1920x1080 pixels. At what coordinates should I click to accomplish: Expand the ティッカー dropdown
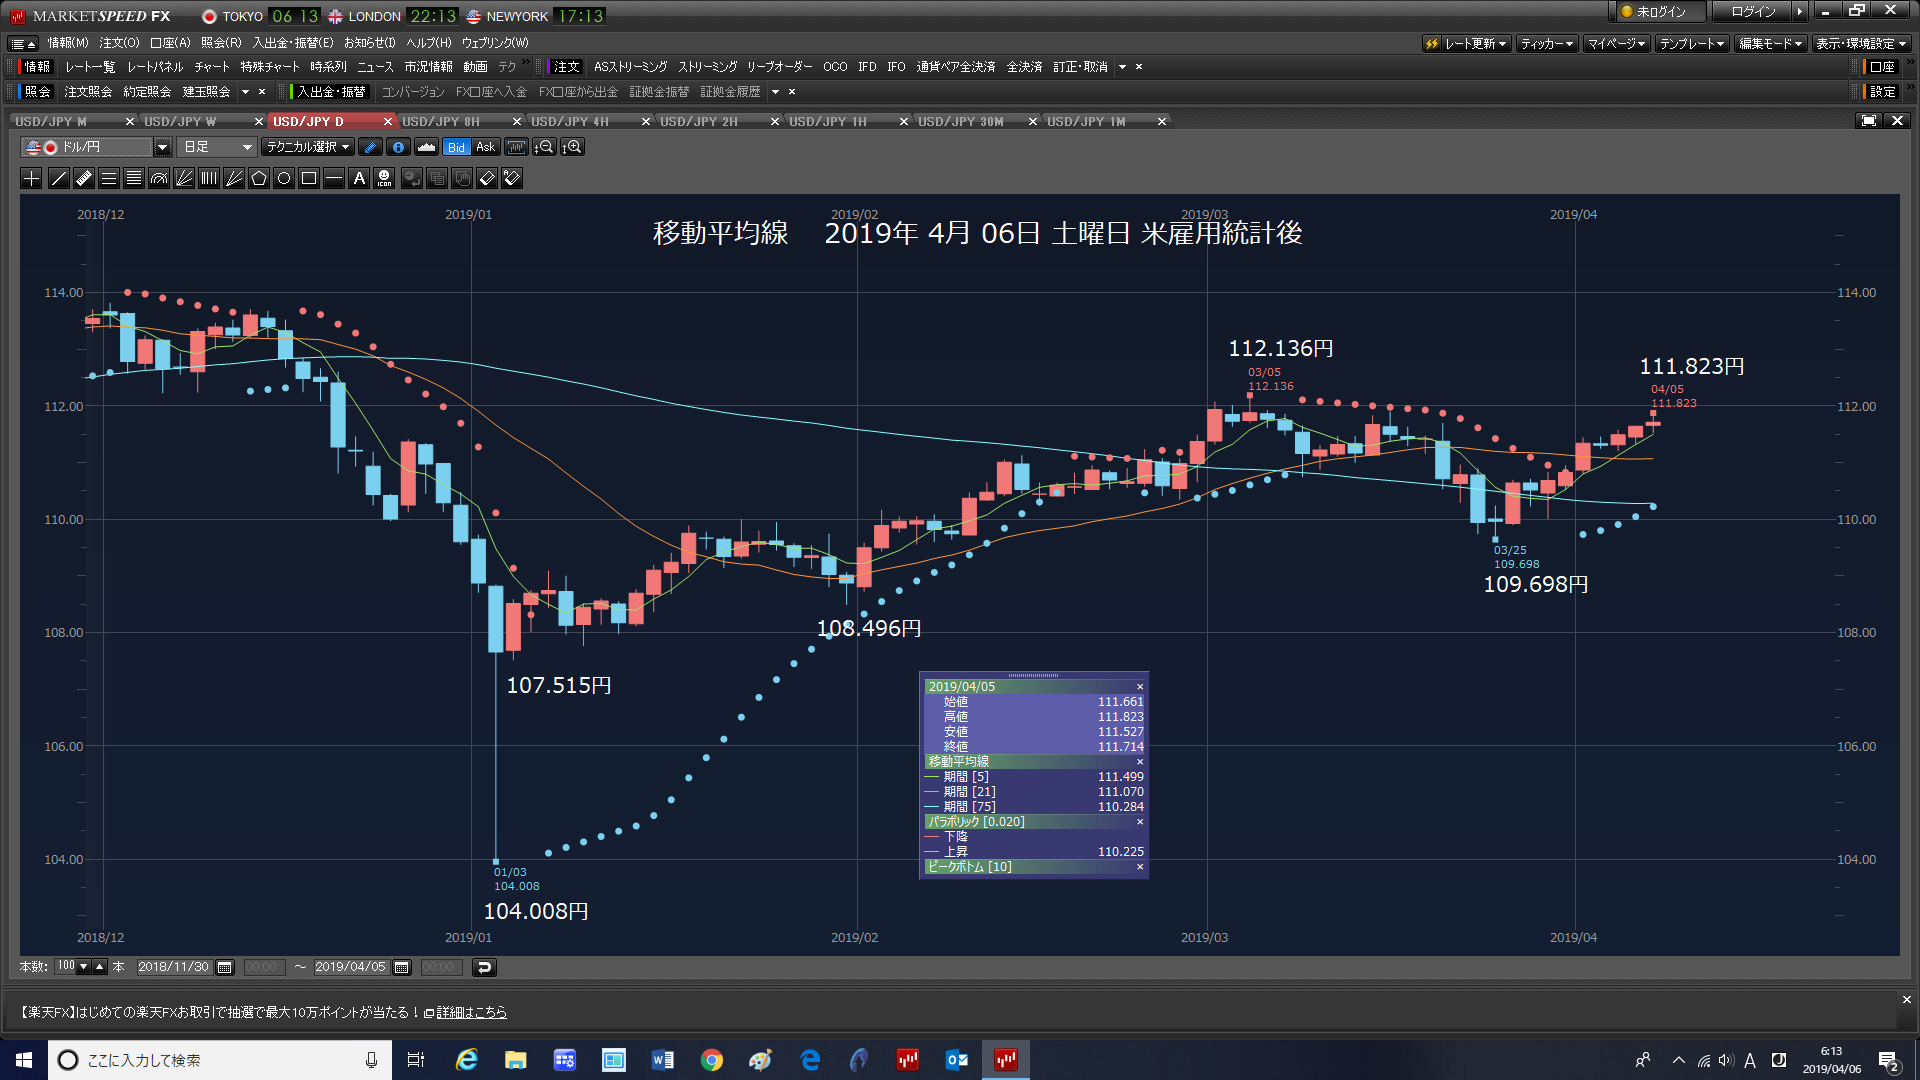pos(1547,43)
